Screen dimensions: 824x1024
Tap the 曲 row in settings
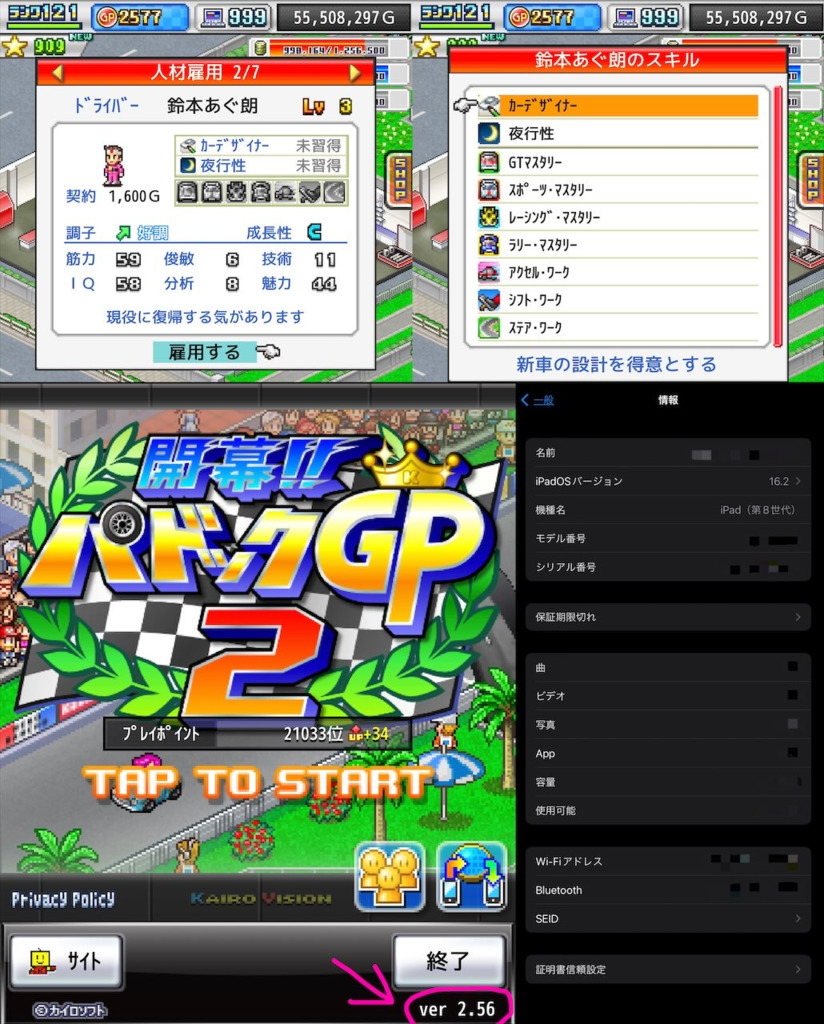point(668,667)
